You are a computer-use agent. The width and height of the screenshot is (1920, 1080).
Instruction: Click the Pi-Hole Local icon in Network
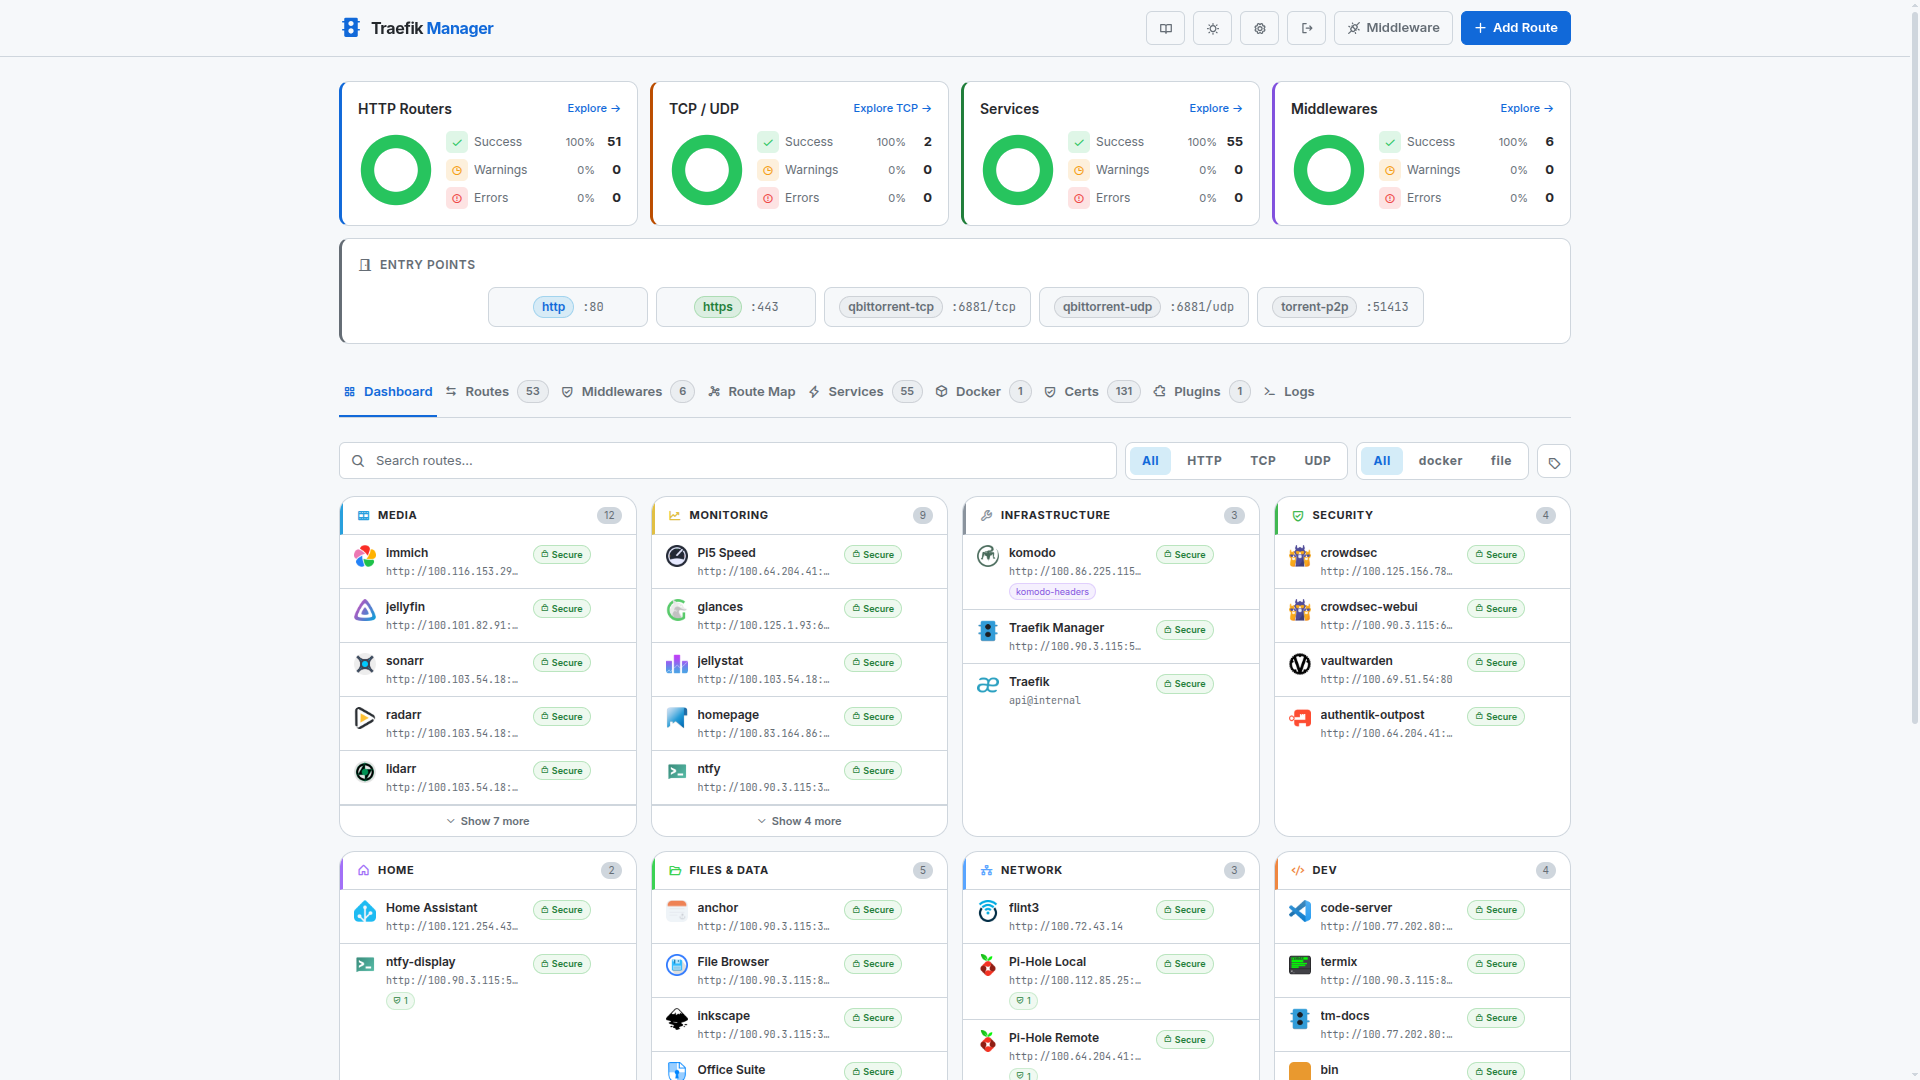point(987,966)
